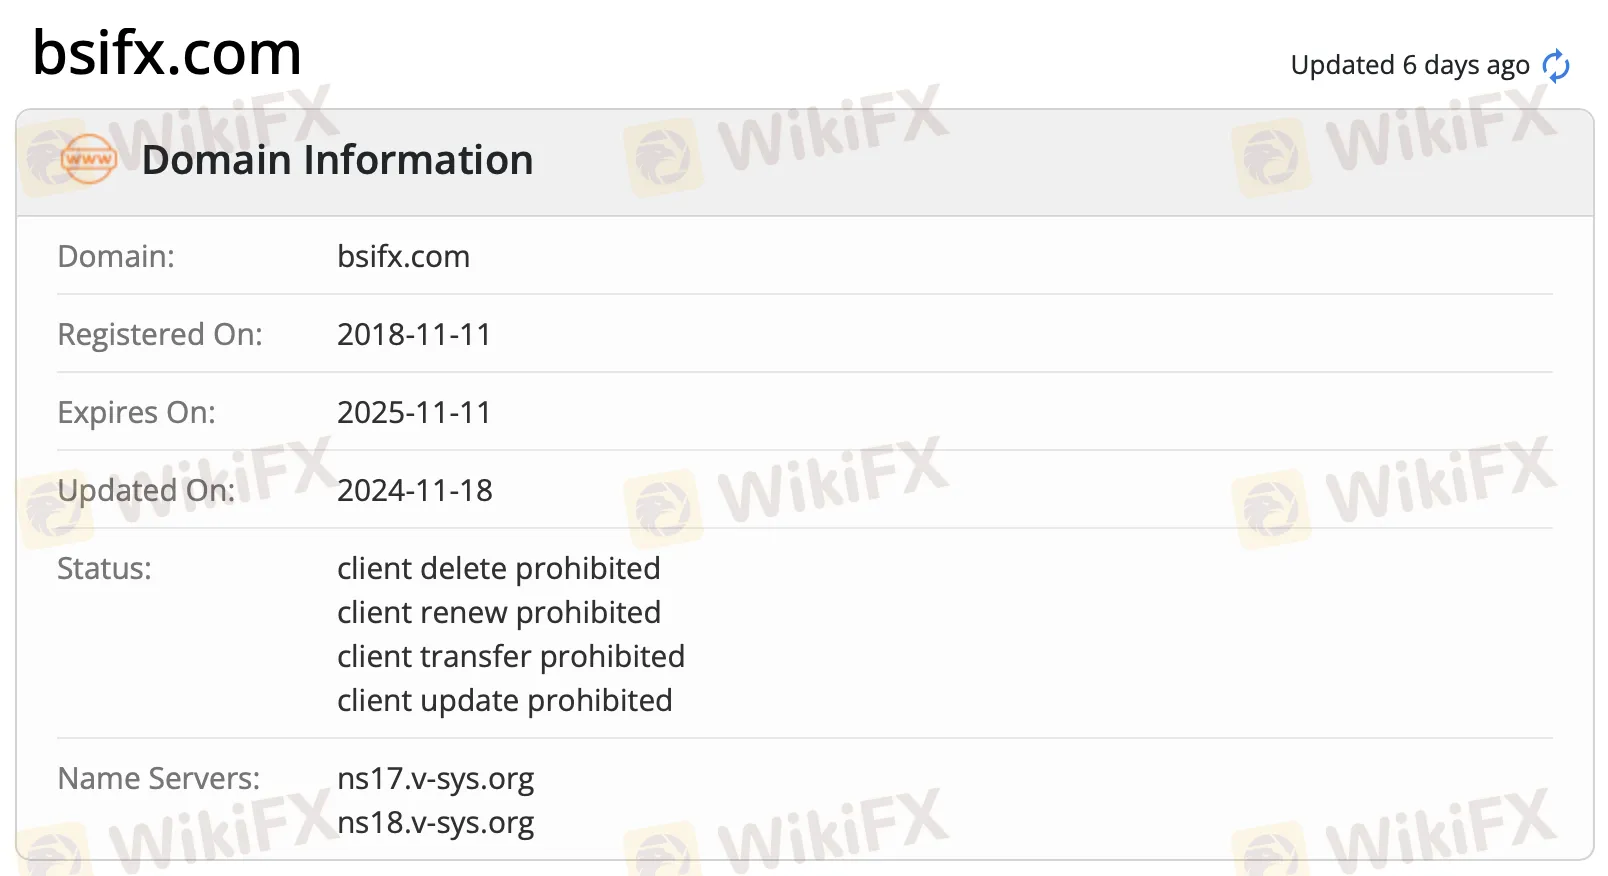Click the registered date 2018-11-11

pos(414,334)
